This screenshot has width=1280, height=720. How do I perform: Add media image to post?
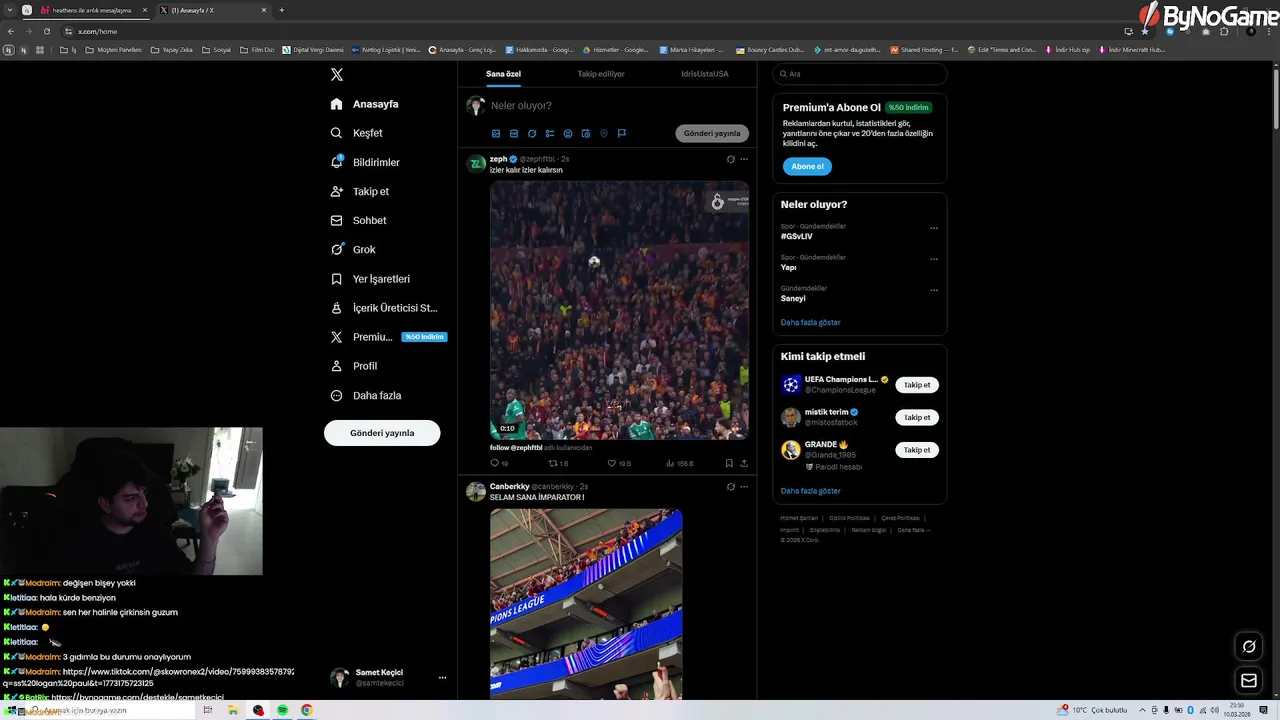pyautogui.click(x=496, y=133)
